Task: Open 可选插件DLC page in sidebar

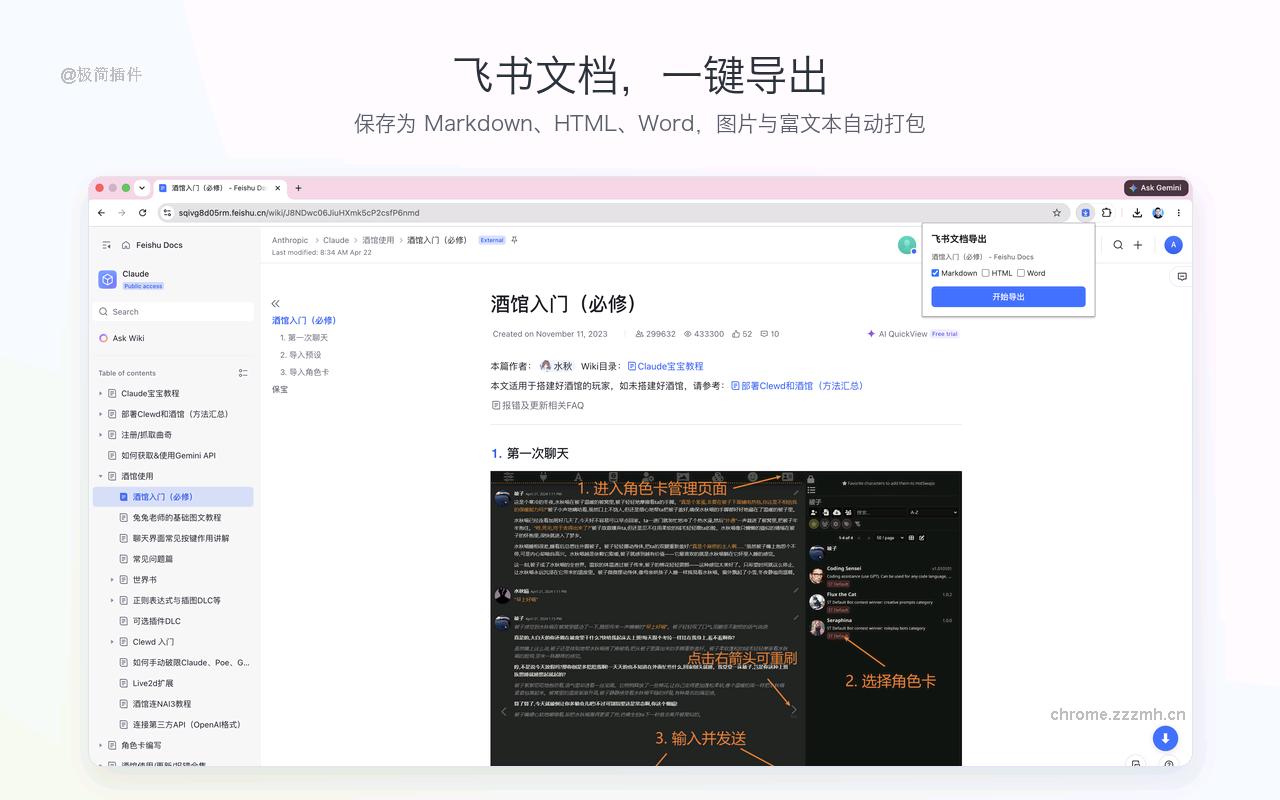Action: 157,621
